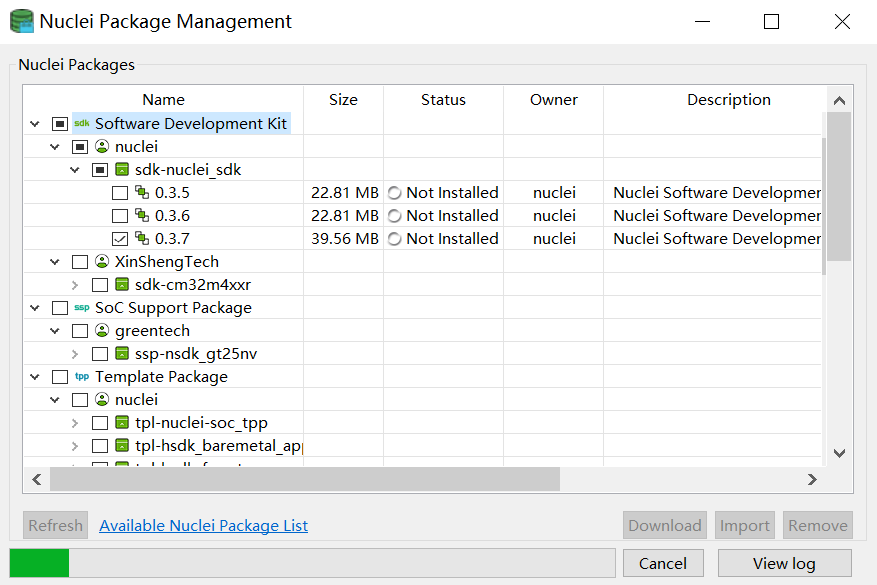This screenshot has width=877, height=585.
Task: Click the green download progress bar
Action: point(39,563)
